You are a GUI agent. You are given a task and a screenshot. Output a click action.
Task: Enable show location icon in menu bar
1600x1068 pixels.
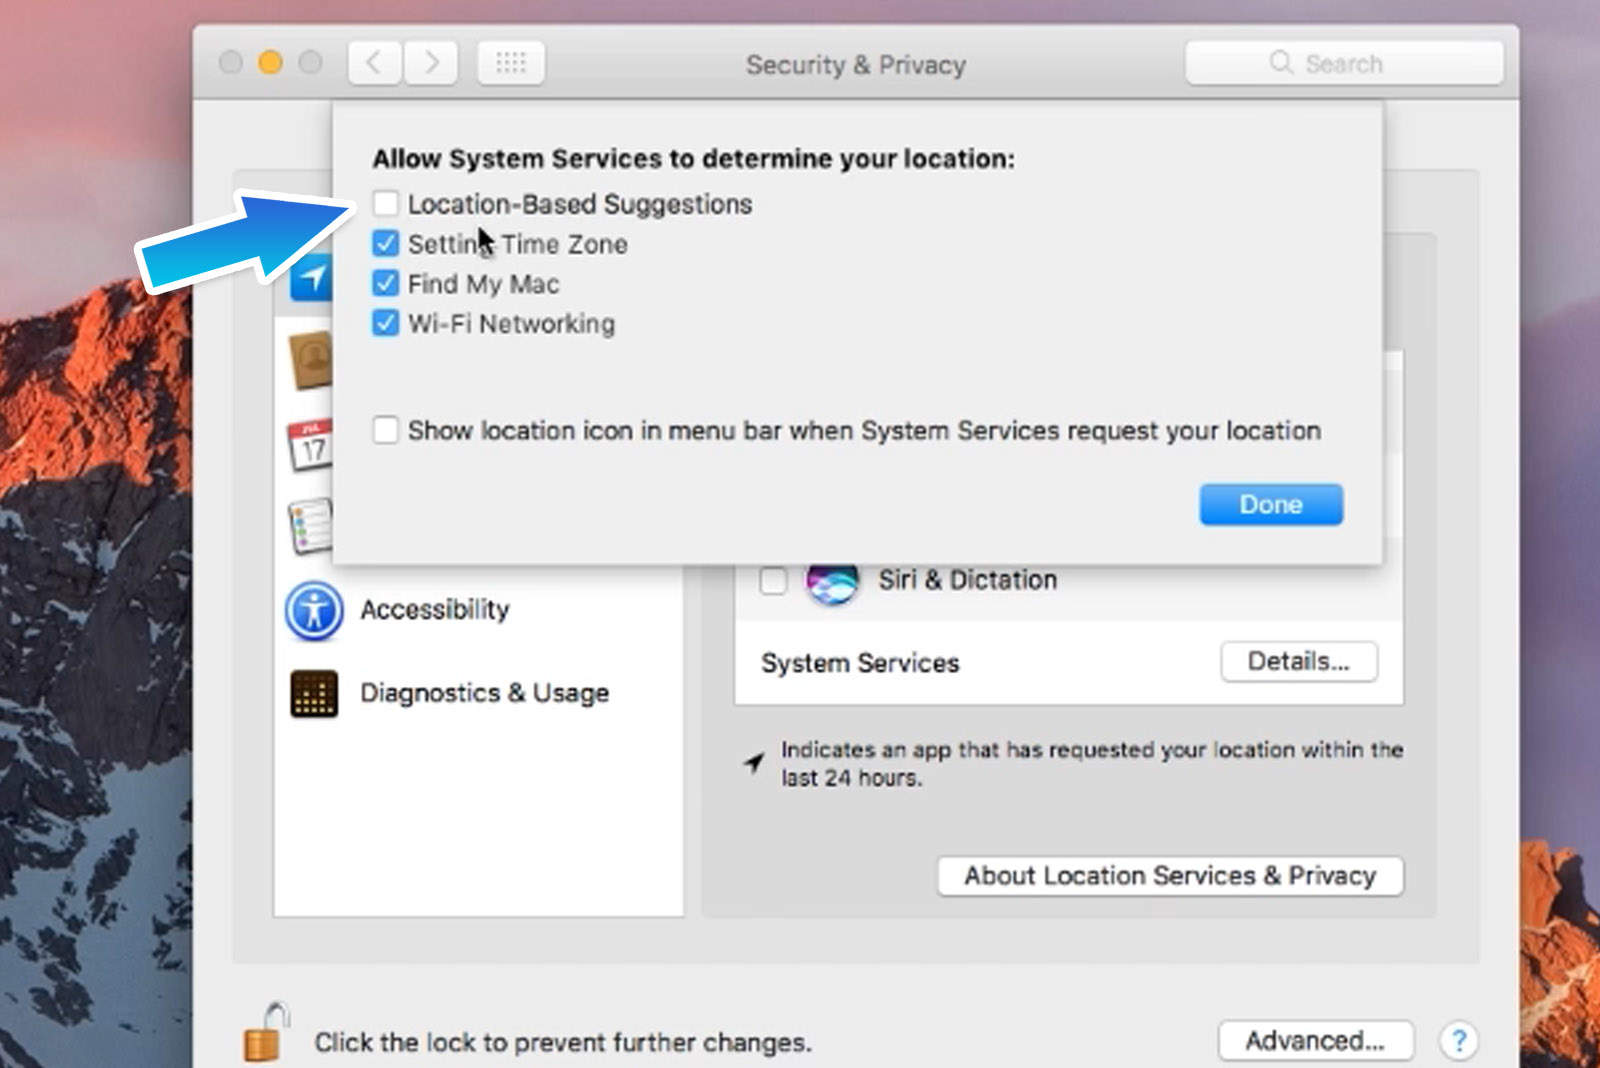pyautogui.click(x=386, y=431)
